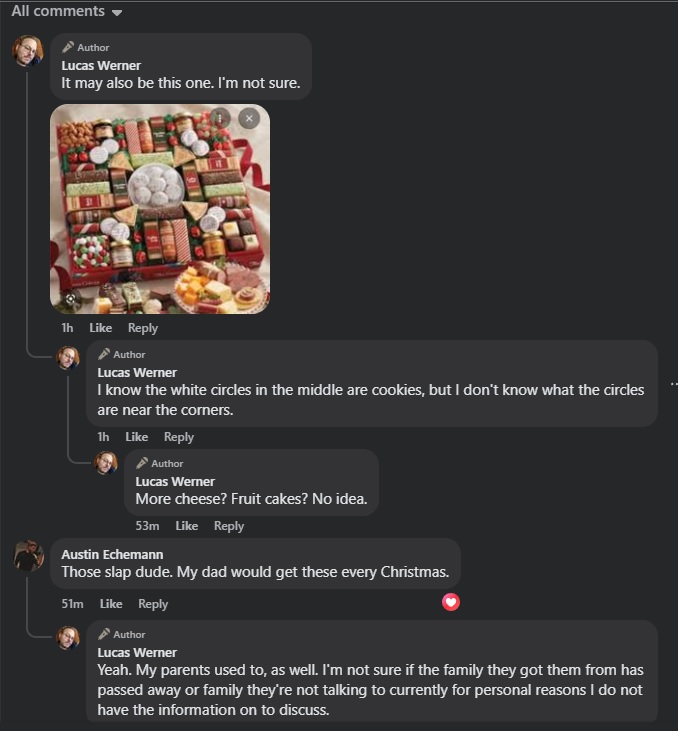Reply to Austin Echemann's comment
This screenshot has height=731, width=678.
coord(153,604)
